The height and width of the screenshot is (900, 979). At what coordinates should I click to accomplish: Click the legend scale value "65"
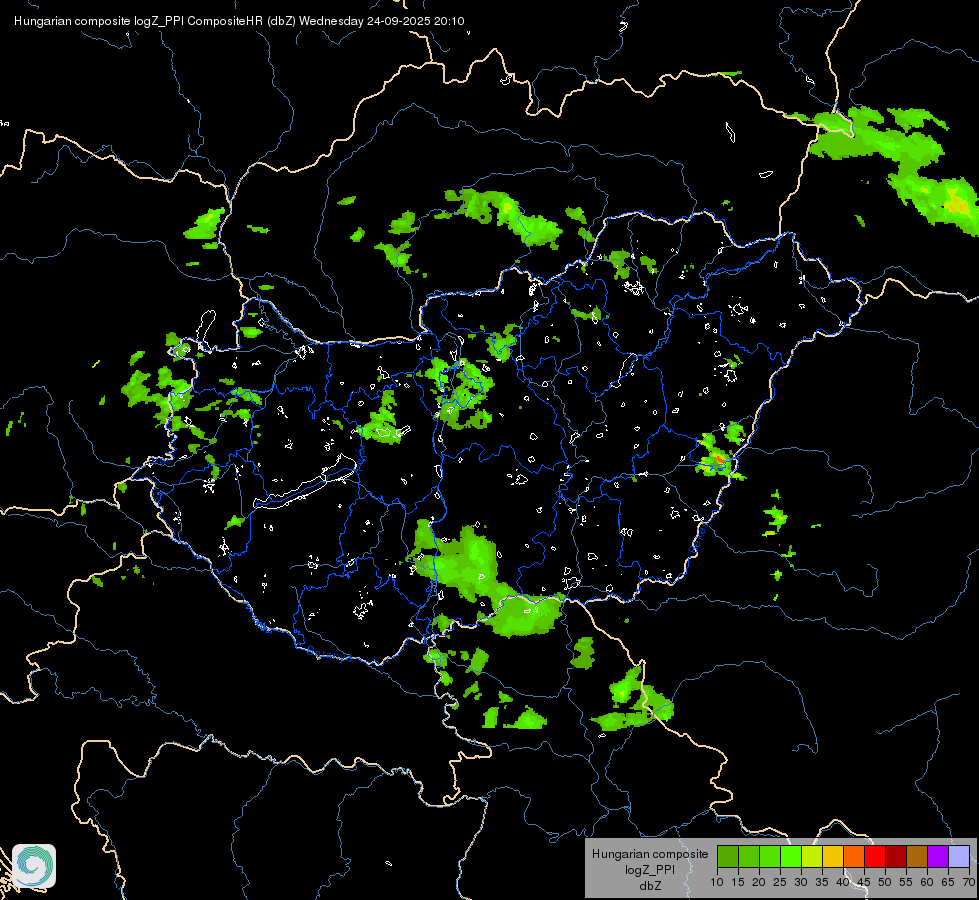(948, 883)
